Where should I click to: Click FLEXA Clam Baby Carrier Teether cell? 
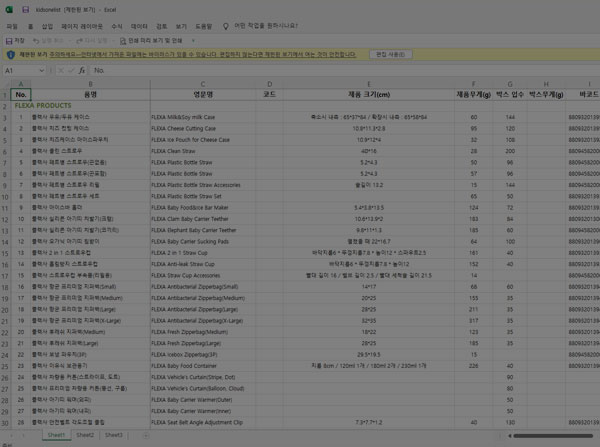coord(203,219)
